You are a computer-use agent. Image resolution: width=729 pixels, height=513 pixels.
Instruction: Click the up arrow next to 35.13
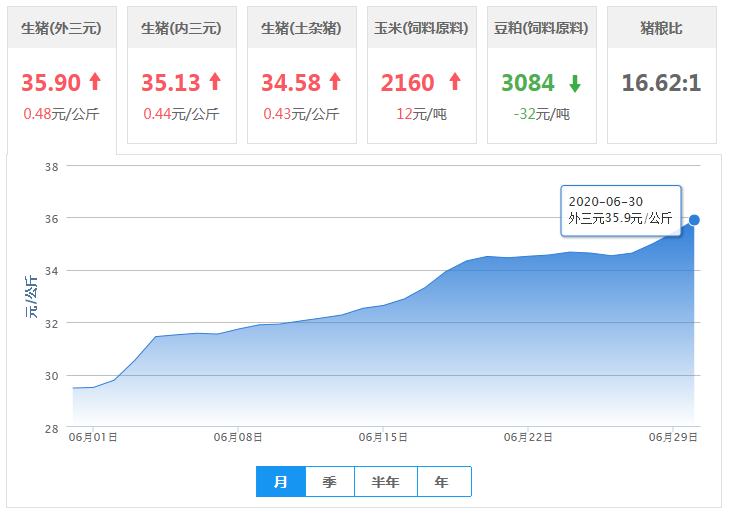tap(215, 82)
